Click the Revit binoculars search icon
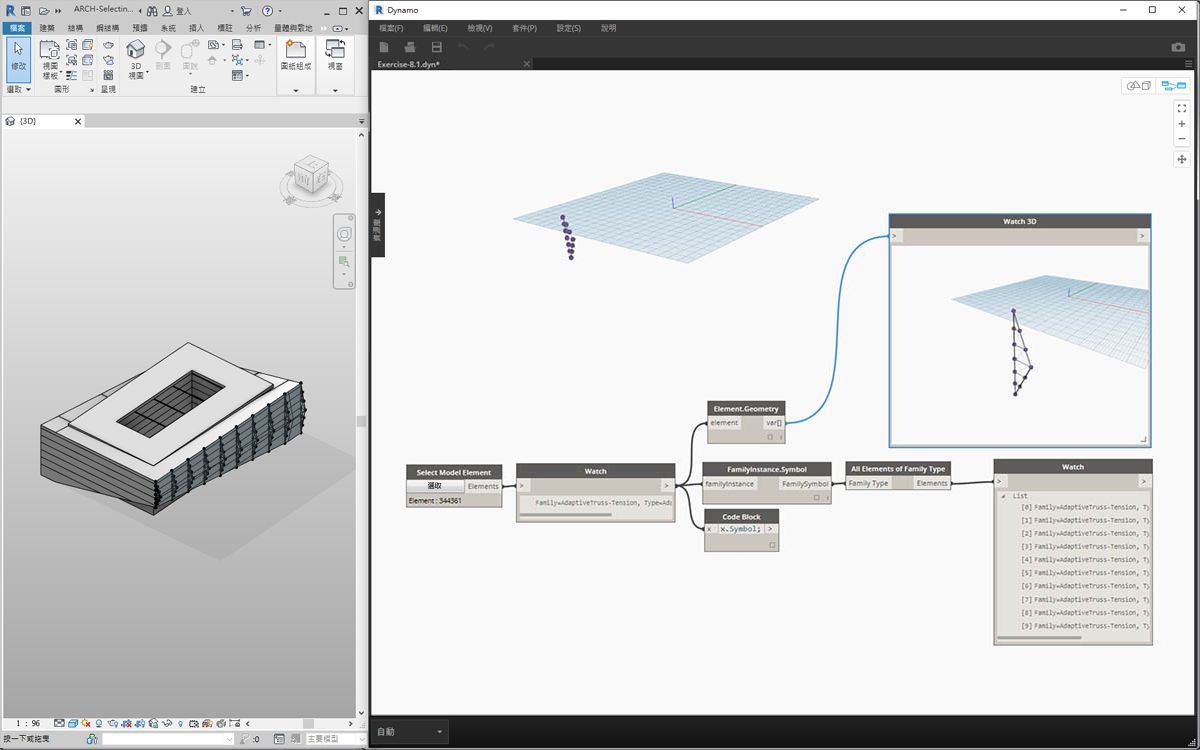The width and height of the screenshot is (1200, 750). [x=152, y=10]
